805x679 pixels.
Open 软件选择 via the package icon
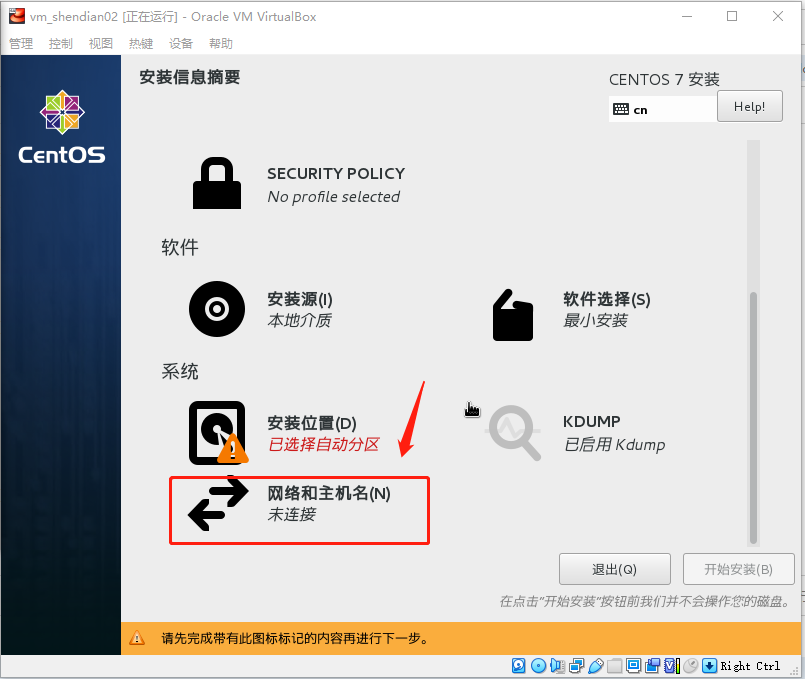513,315
